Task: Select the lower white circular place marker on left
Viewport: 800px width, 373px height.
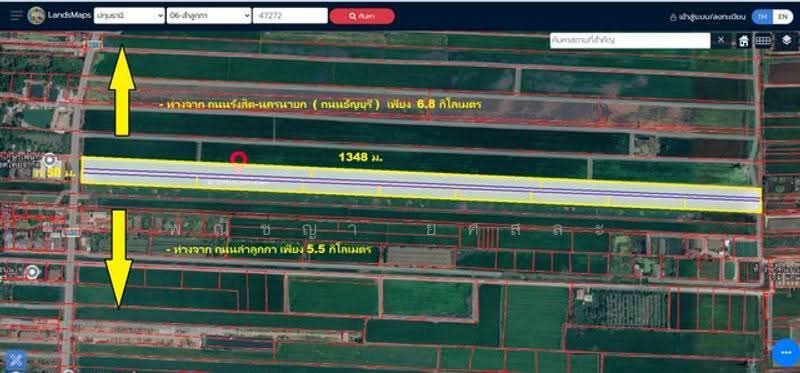Action: (x=32, y=272)
